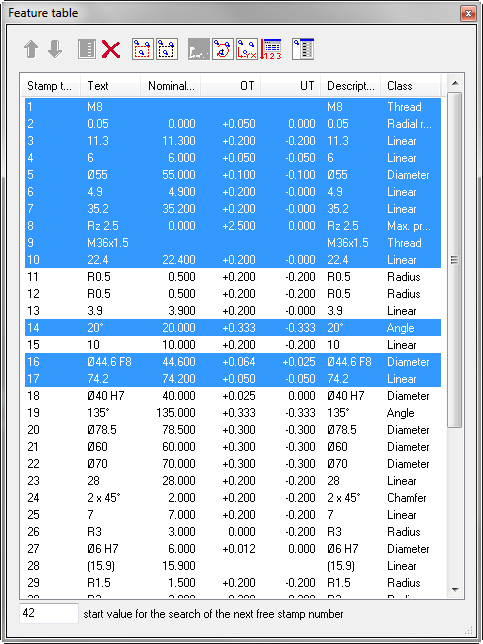Click the move down arrow icon
Screen dimensions: 483x644
pos(55,50)
